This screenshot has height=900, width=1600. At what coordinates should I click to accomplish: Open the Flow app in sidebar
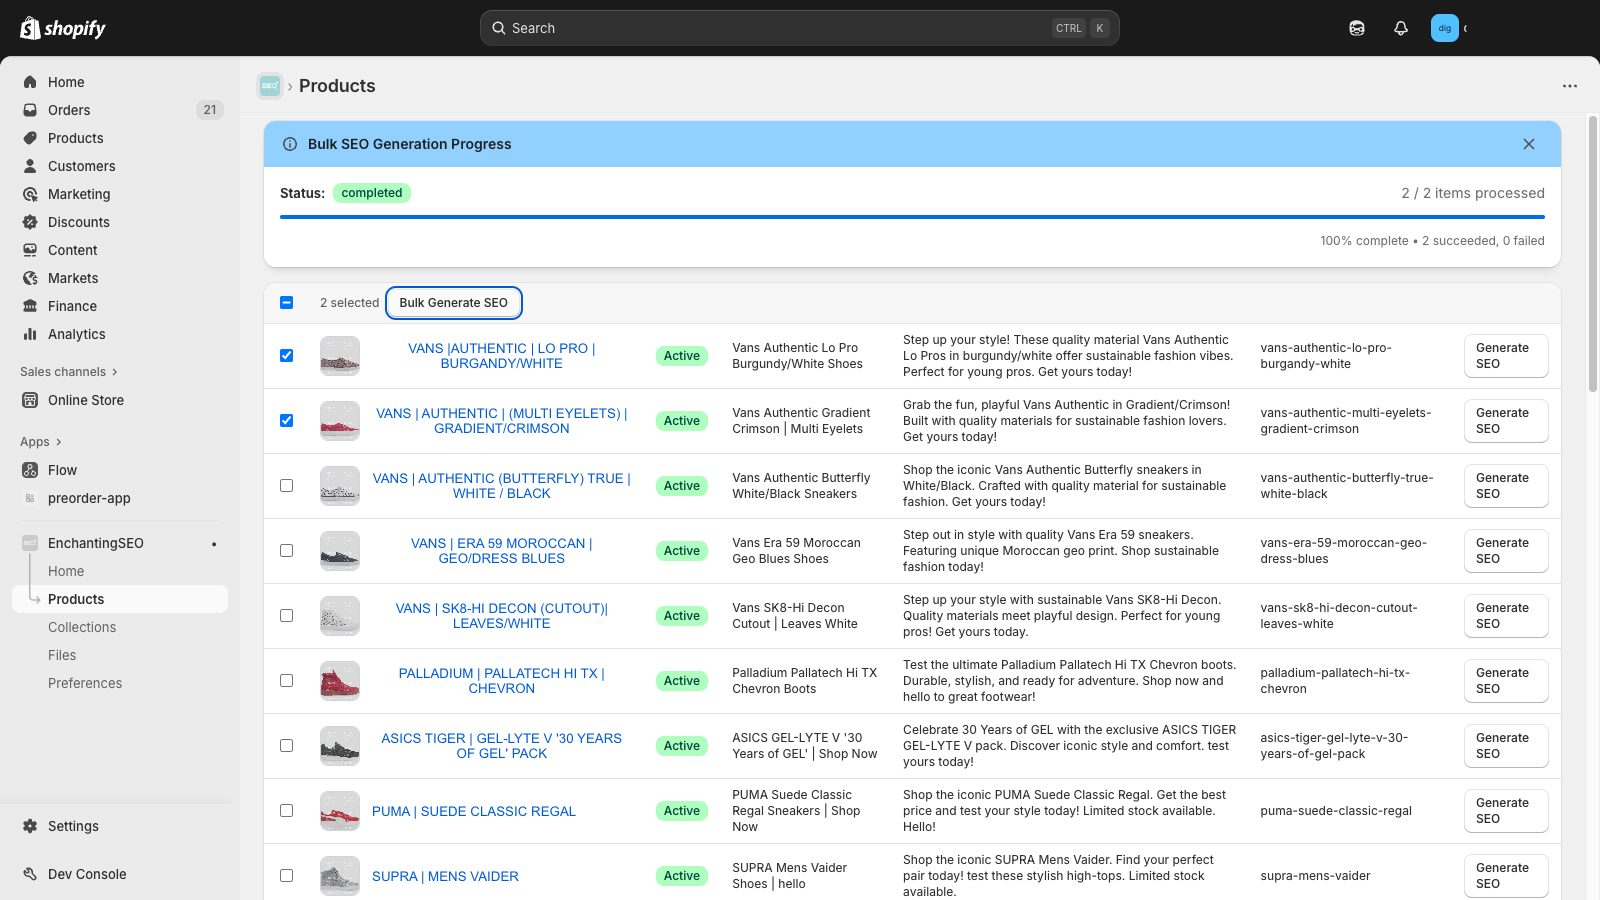(x=62, y=470)
